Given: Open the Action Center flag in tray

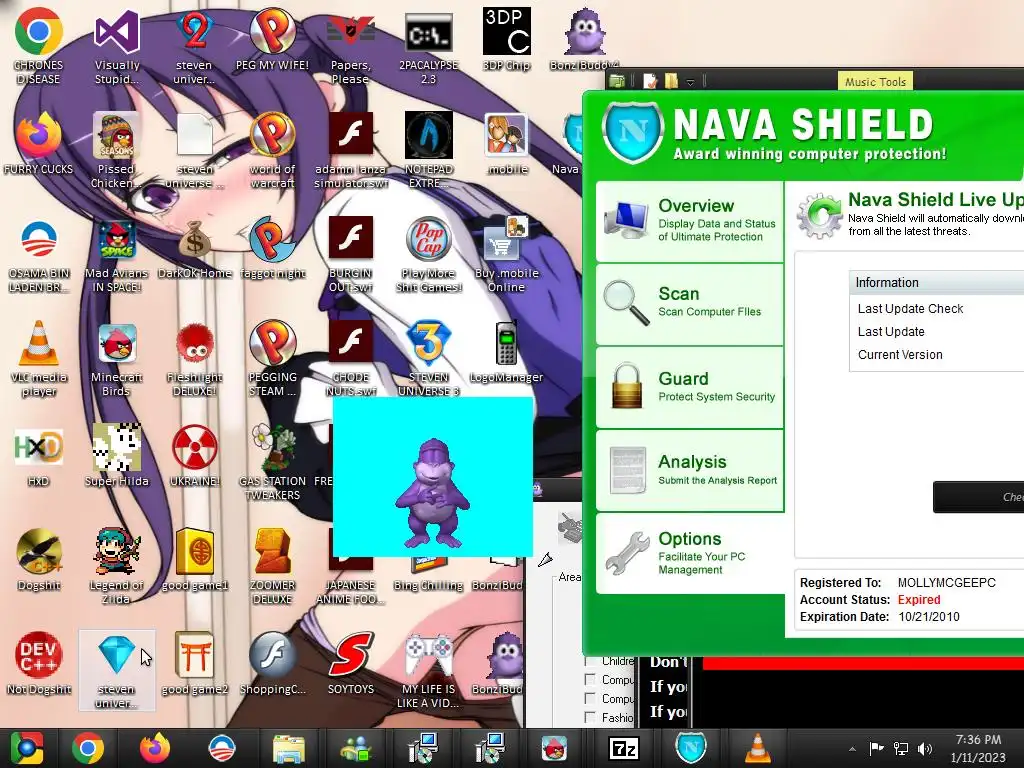Looking at the screenshot, I should pyautogui.click(x=876, y=748).
